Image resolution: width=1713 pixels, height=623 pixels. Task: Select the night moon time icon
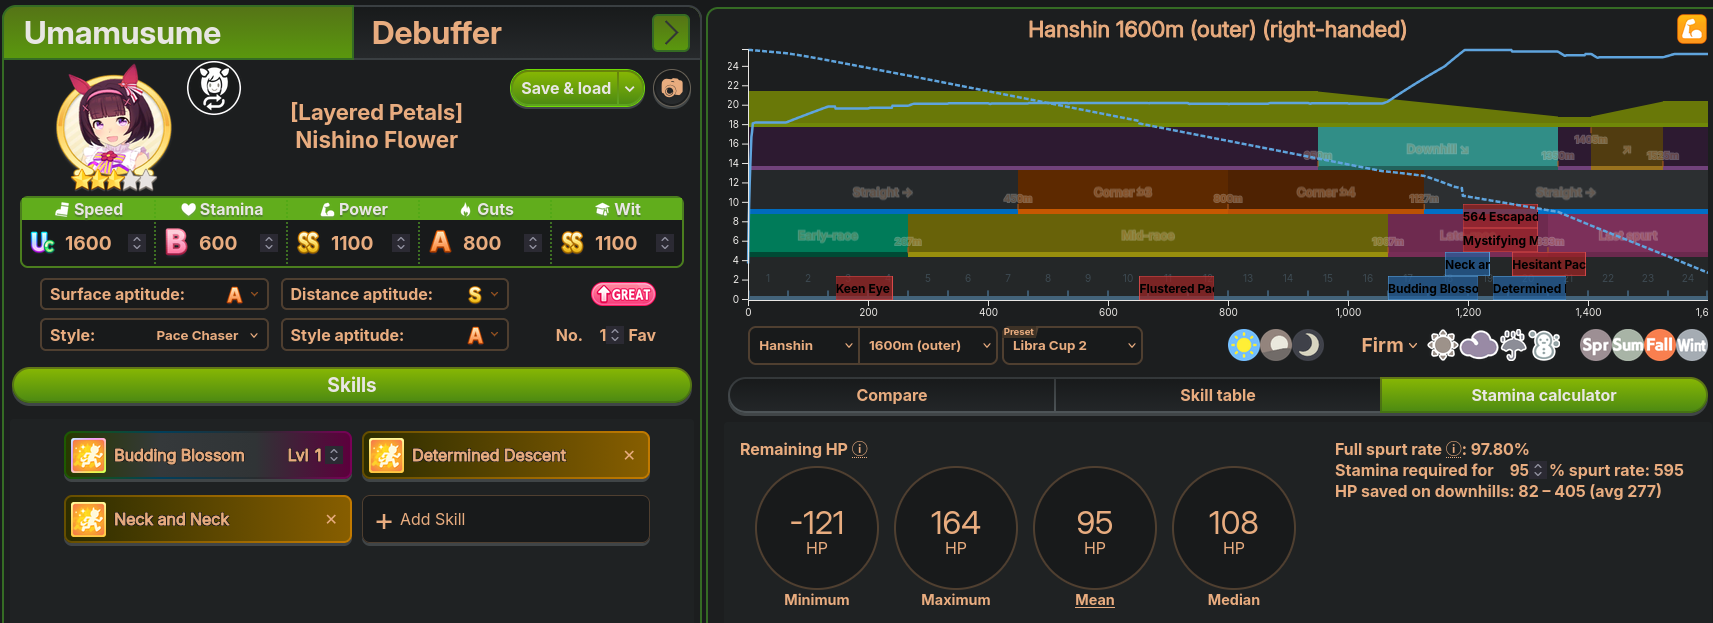1307,346
